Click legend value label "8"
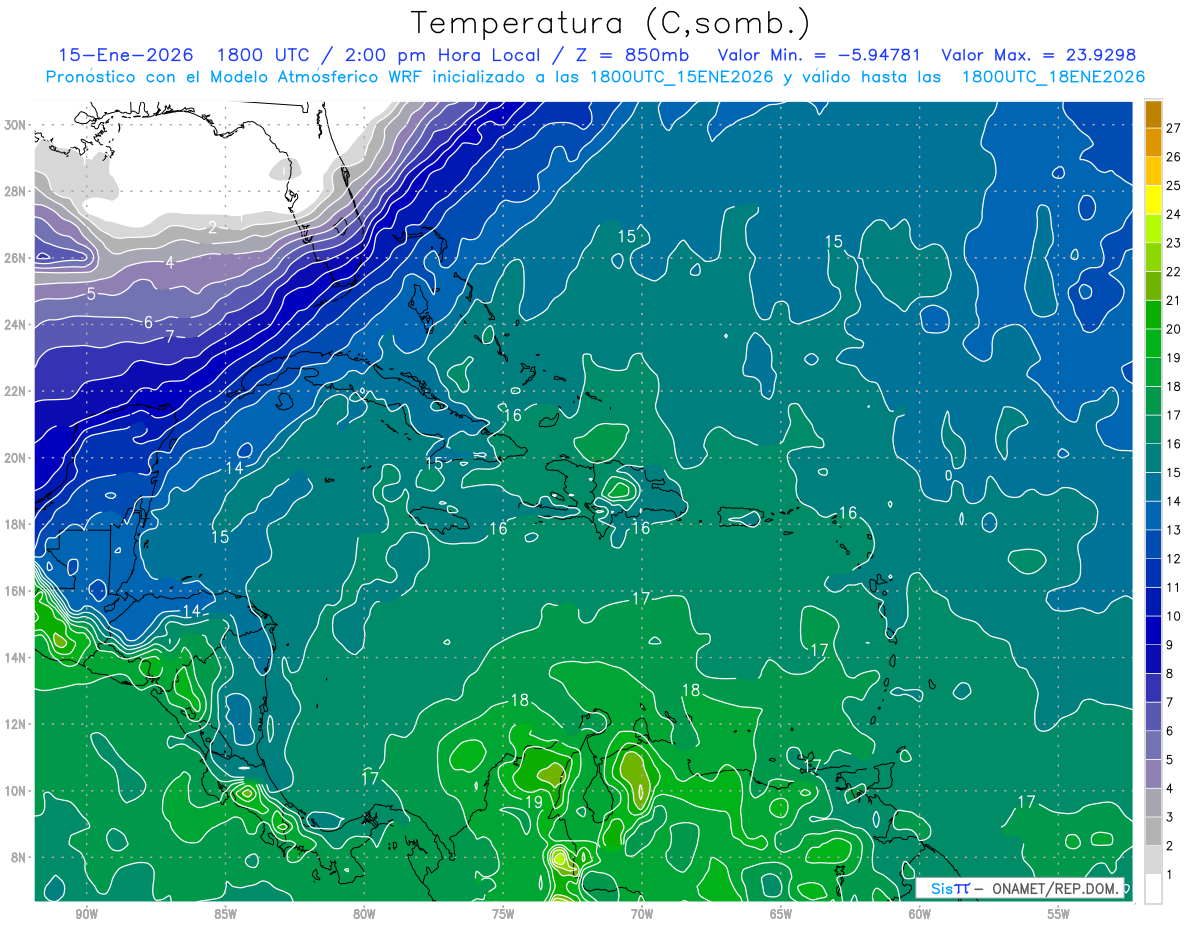Image resolution: width=1200 pixels, height=927 pixels. coord(1171,674)
